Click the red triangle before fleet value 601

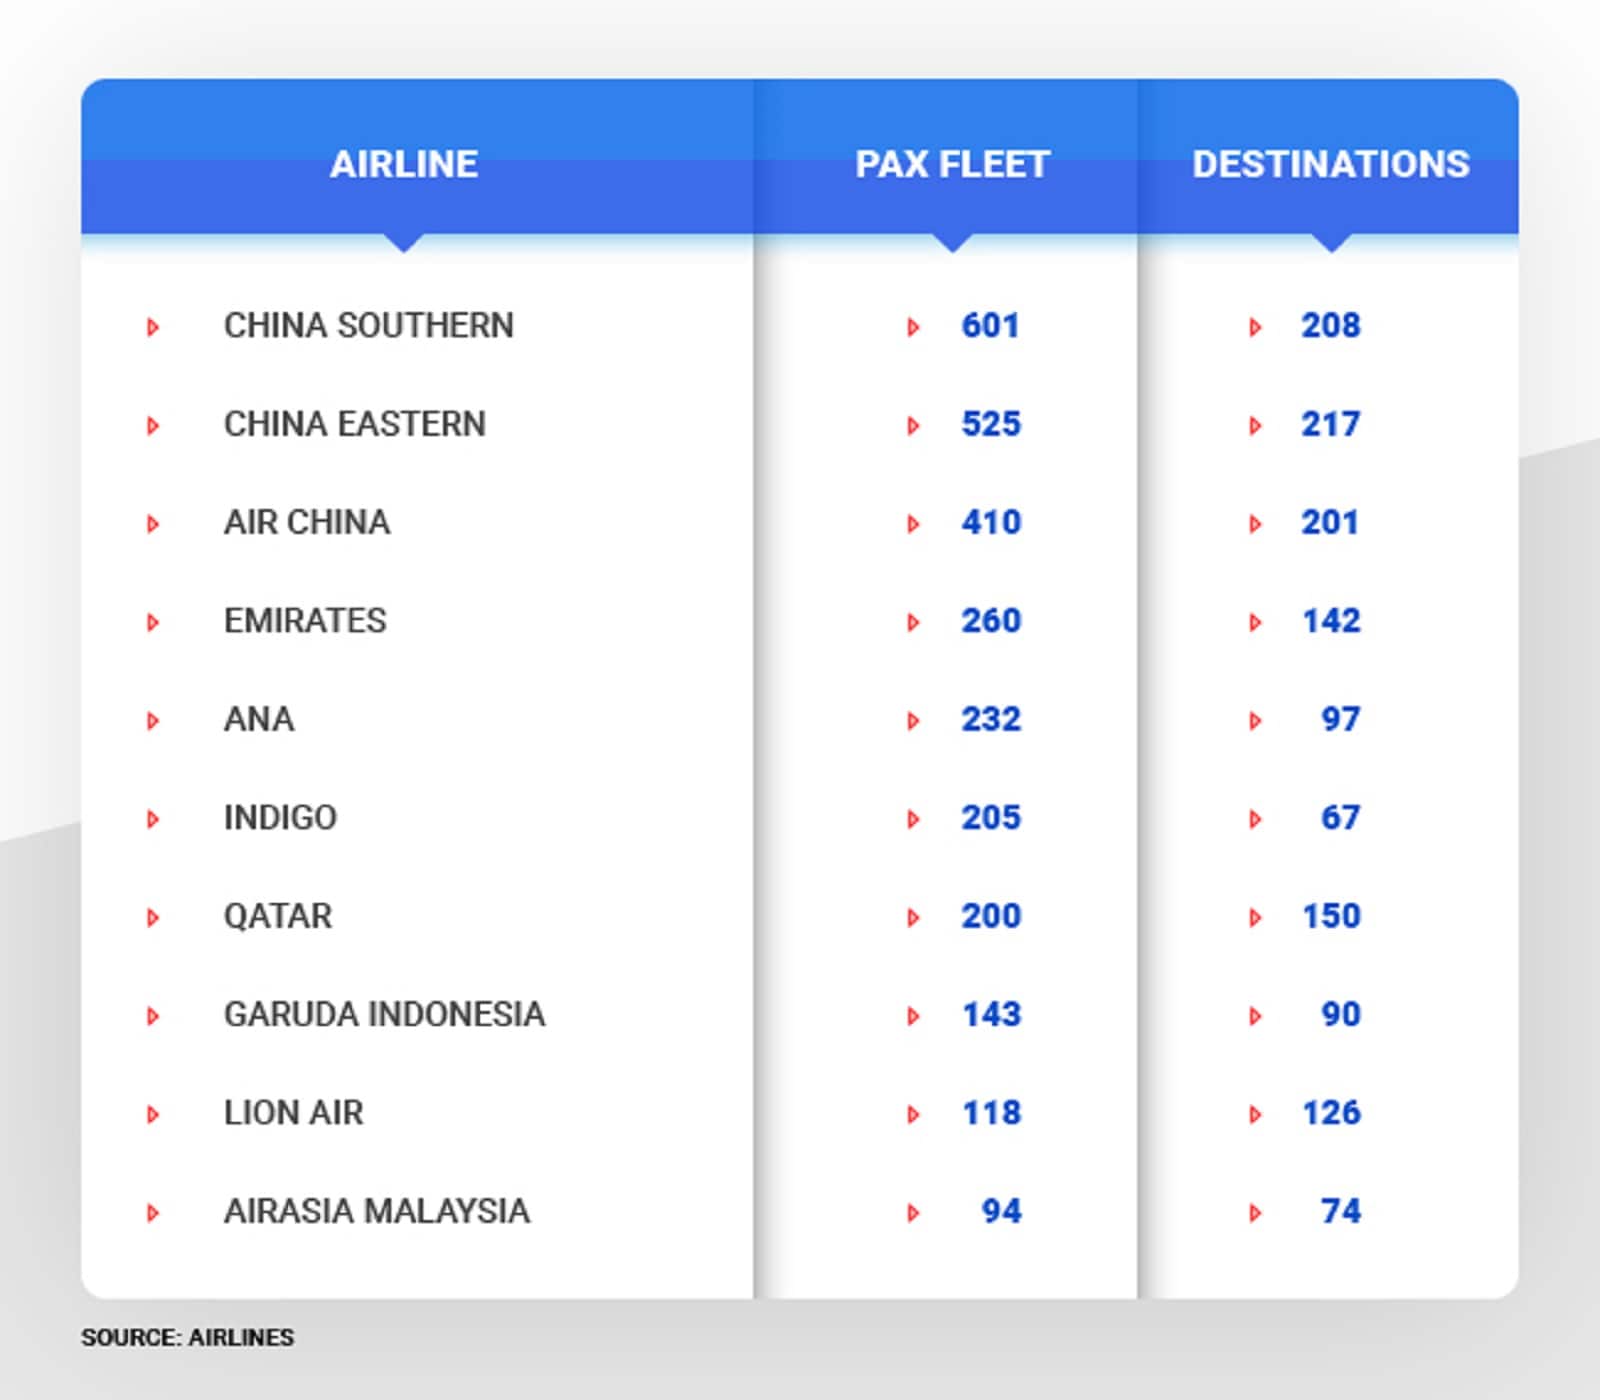913,327
